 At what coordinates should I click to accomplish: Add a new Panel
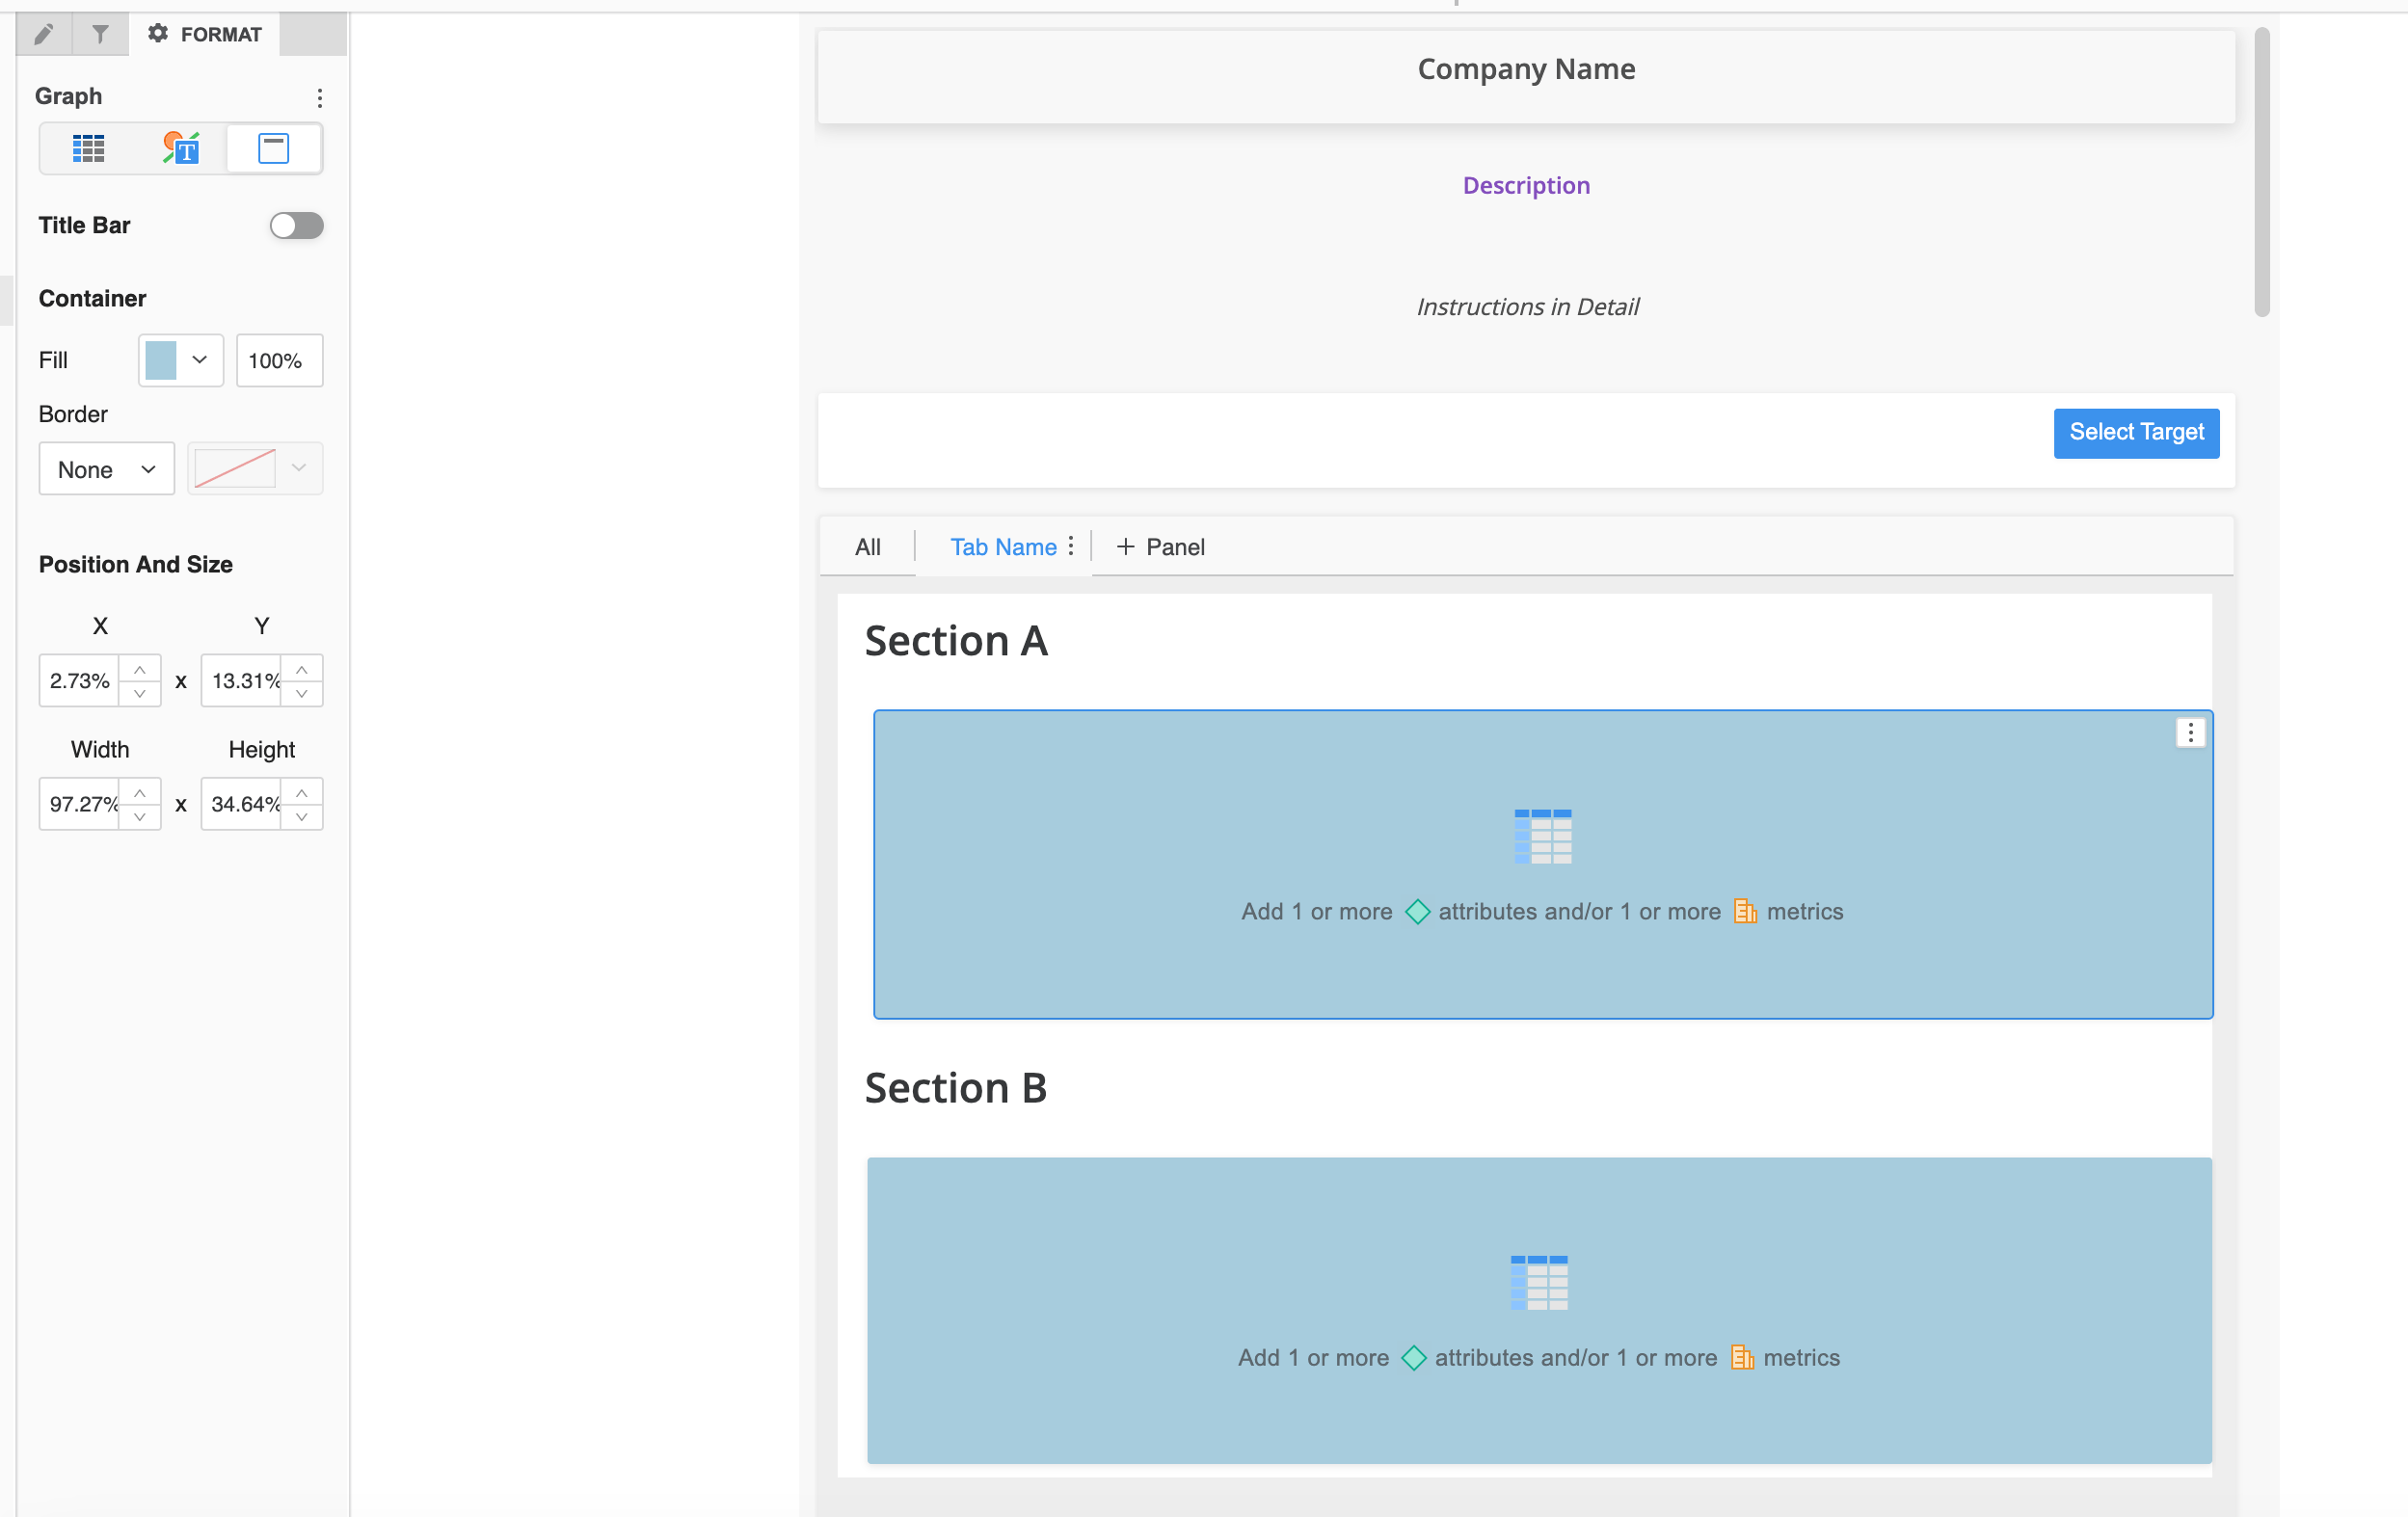[1161, 547]
